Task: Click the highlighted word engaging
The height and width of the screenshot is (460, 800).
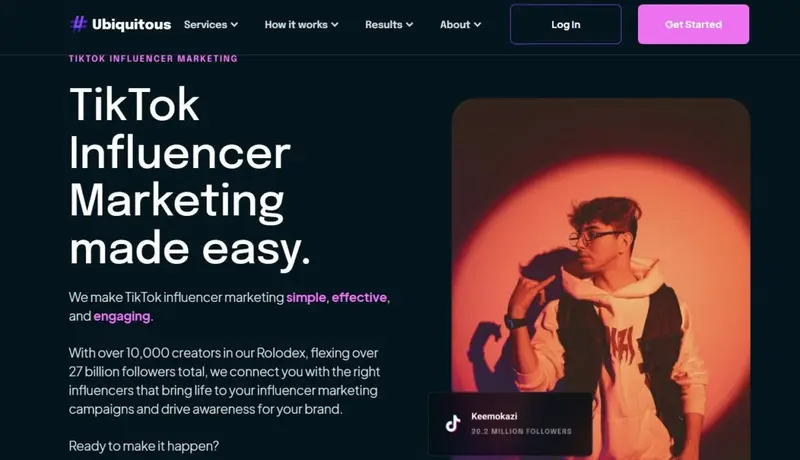Action: 122,316
